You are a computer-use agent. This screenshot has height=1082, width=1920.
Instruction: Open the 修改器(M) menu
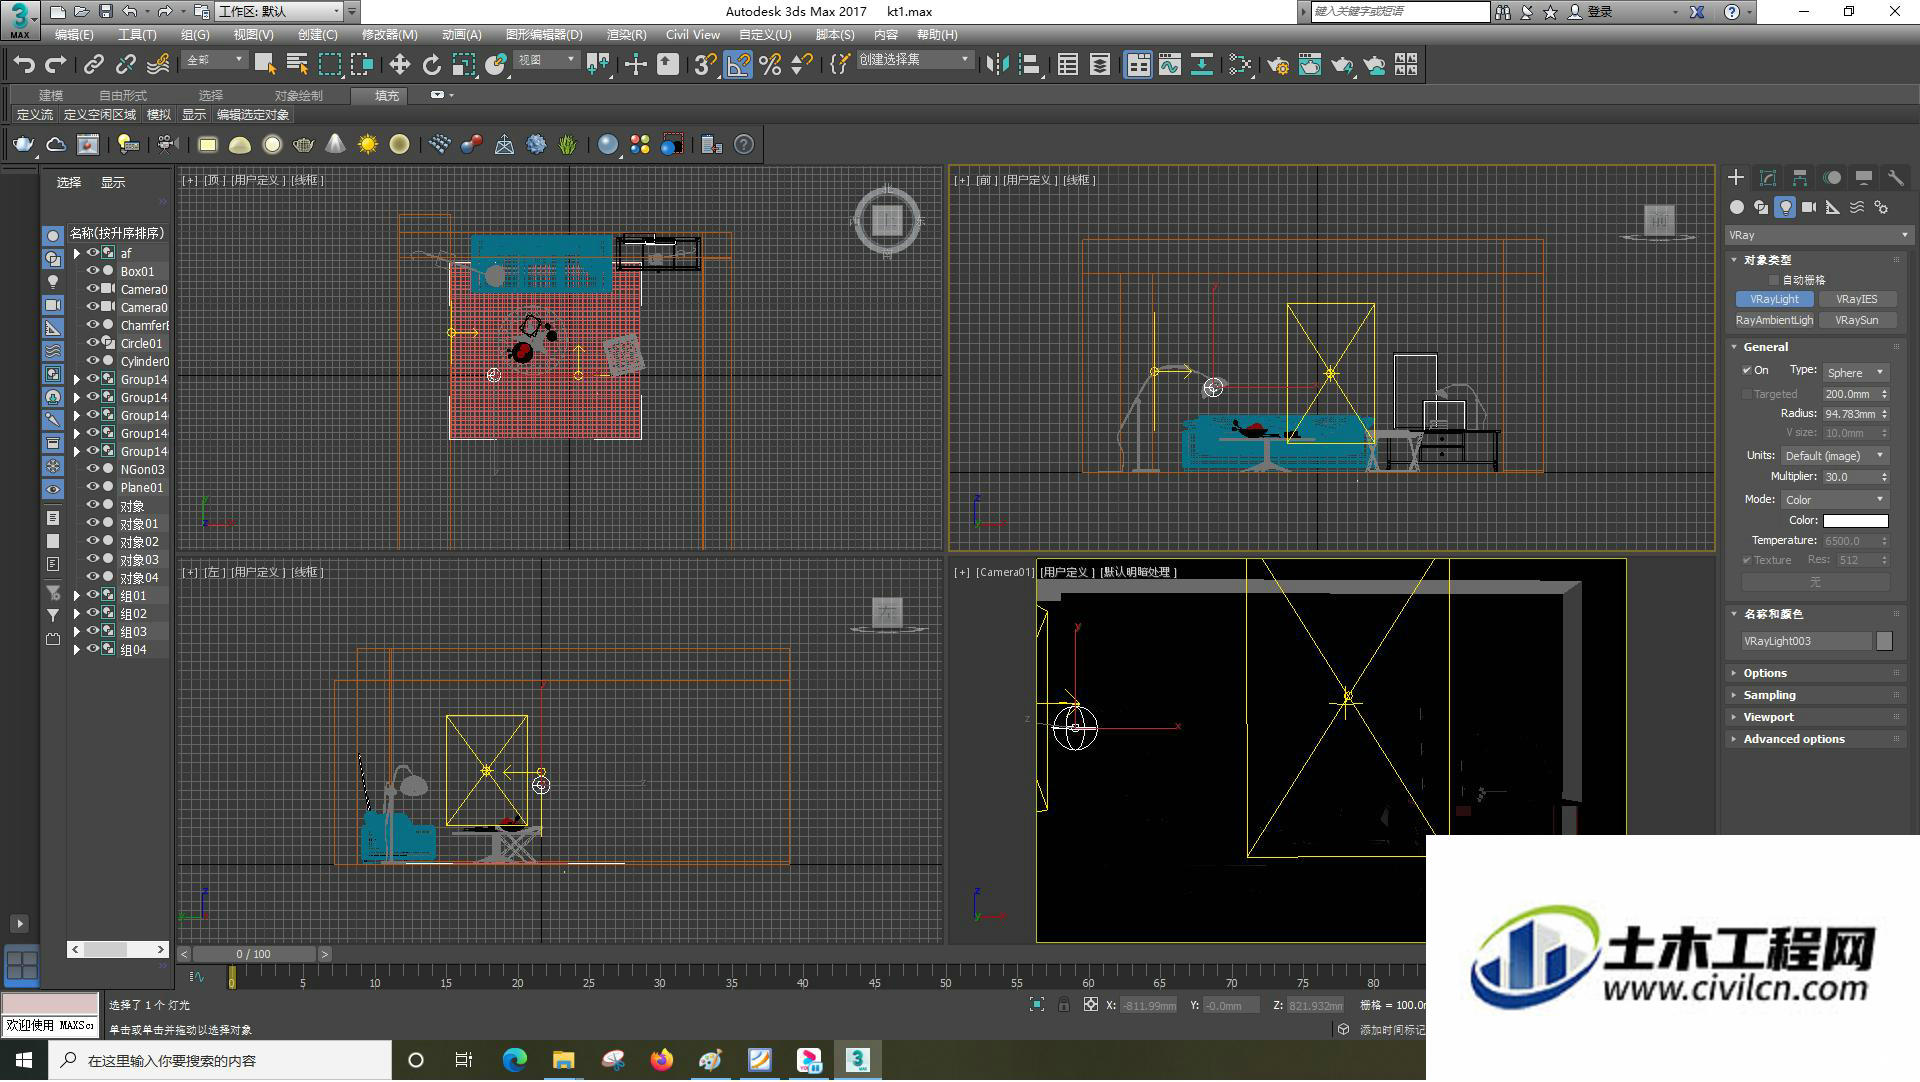point(389,35)
